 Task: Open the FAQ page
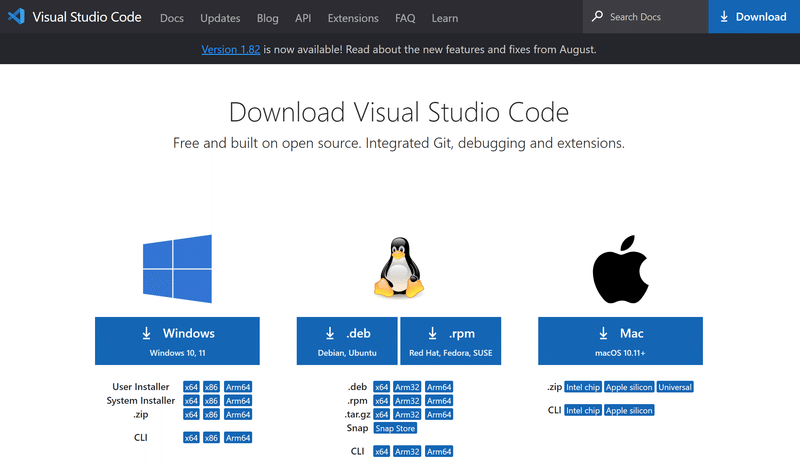click(405, 18)
